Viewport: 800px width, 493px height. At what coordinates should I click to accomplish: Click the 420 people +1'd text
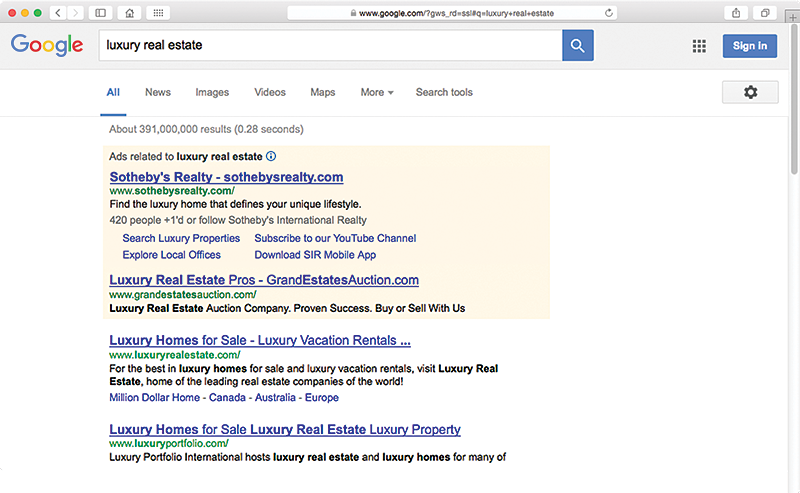click(238, 220)
